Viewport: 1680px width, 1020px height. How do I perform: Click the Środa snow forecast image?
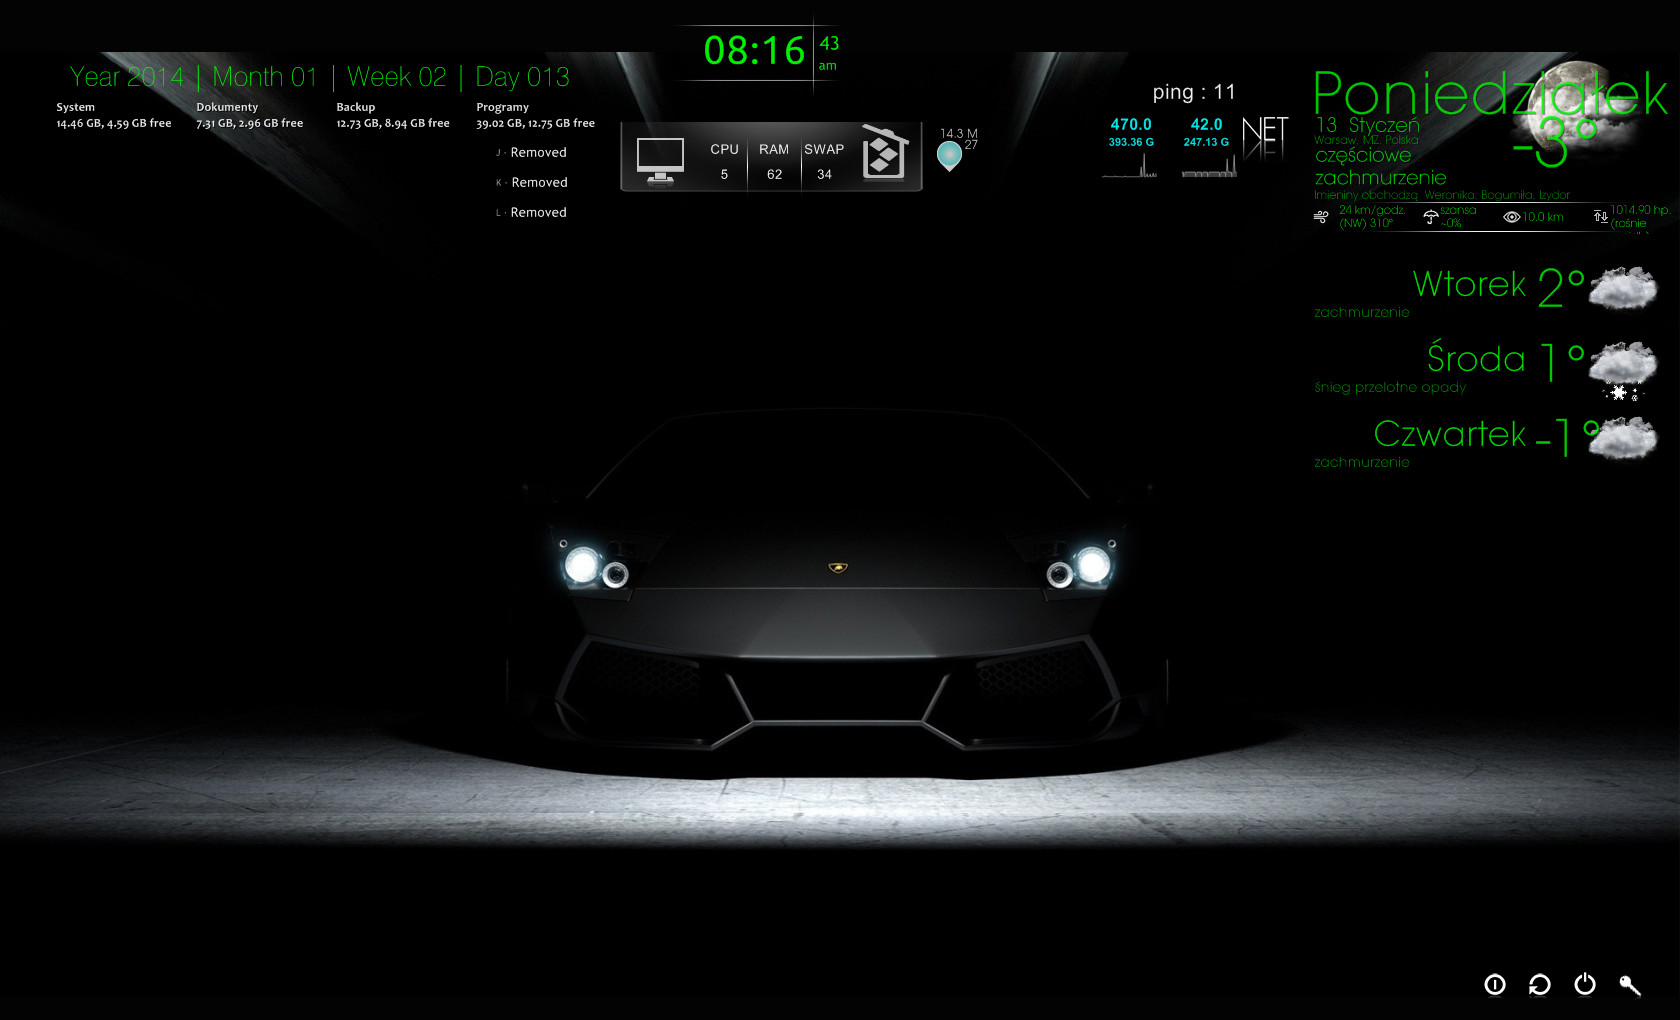(1622, 368)
